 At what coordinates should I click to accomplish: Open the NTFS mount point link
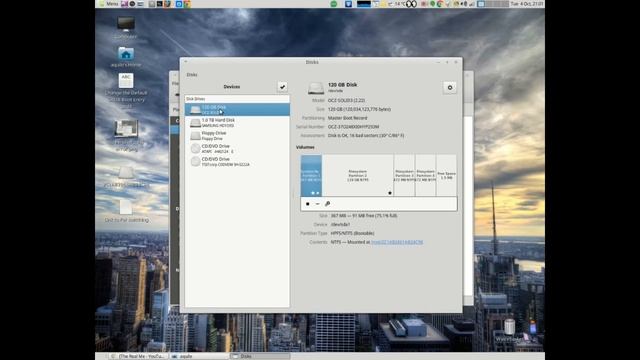(397, 242)
